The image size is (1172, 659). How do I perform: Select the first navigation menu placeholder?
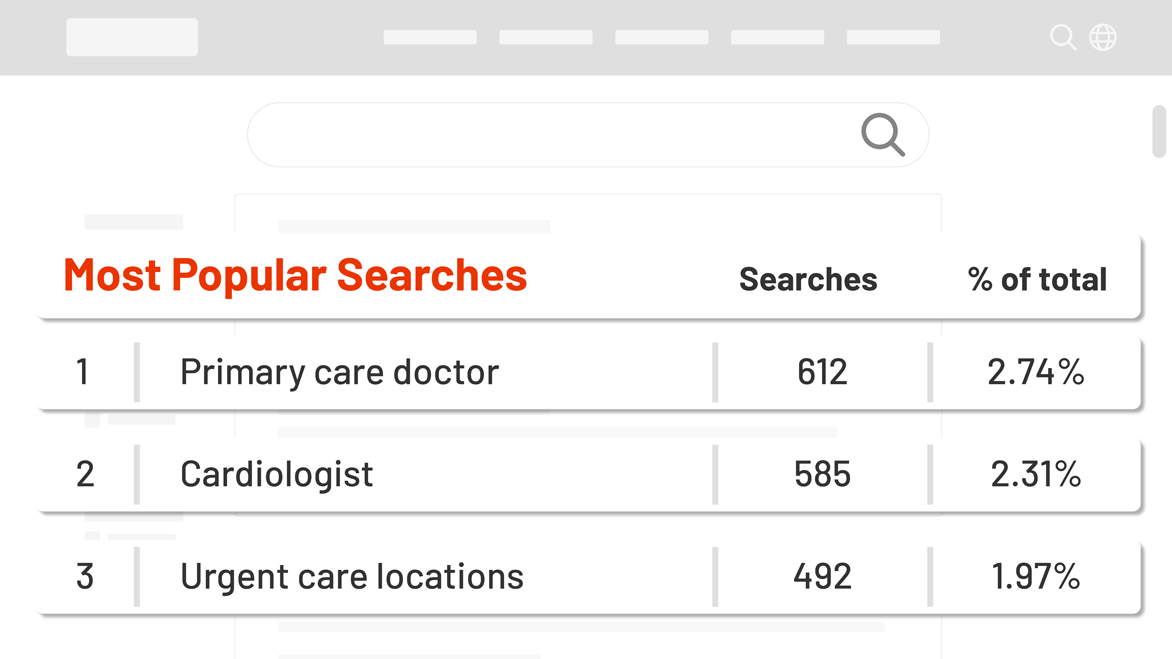[430, 37]
